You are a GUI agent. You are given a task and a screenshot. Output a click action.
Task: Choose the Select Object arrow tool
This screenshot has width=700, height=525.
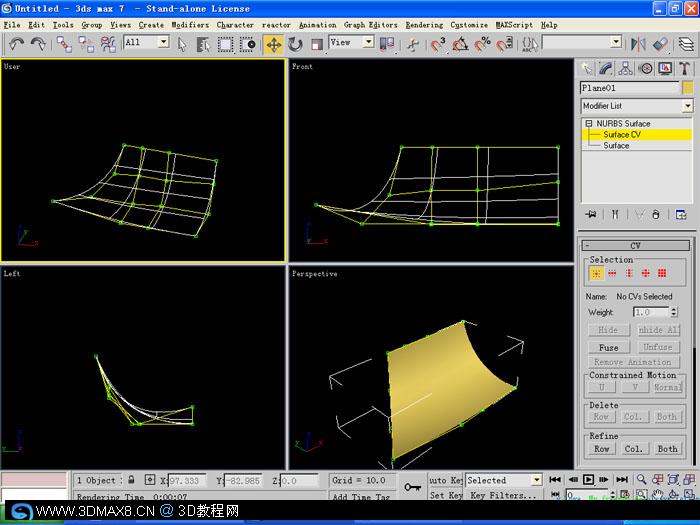pos(182,44)
